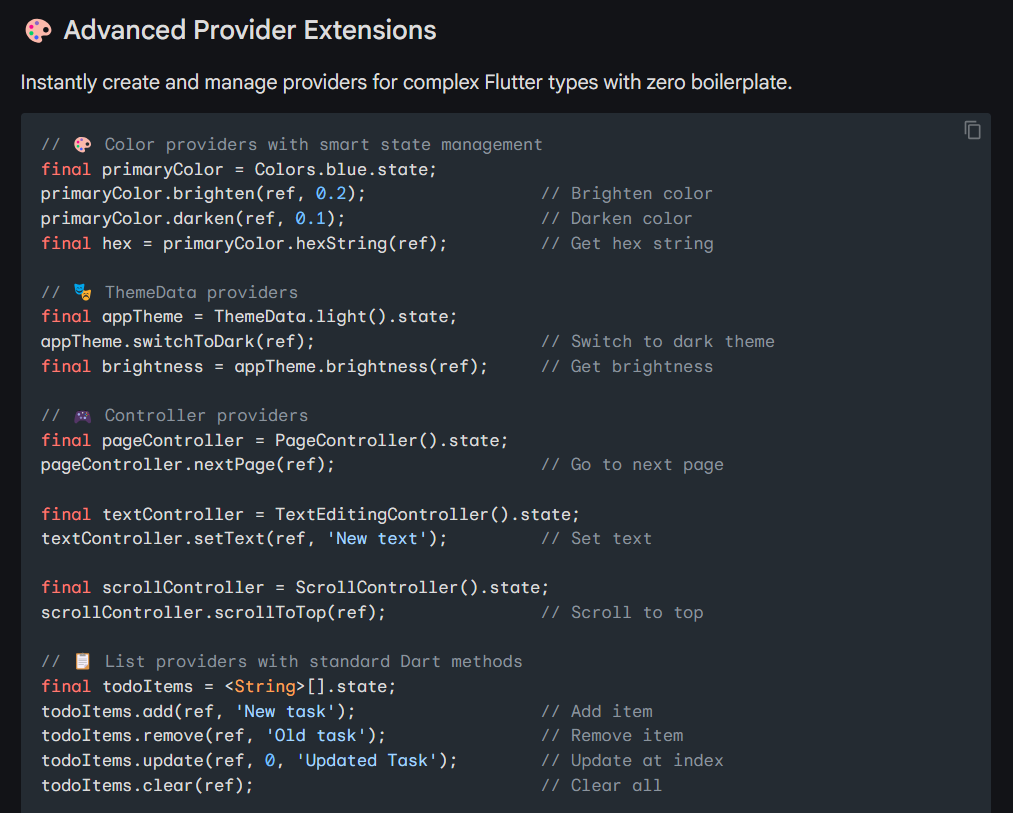Click the Advanced Provider Extensions heading
This screenshot has height=813, width=1013.
(x=250, y=30)
